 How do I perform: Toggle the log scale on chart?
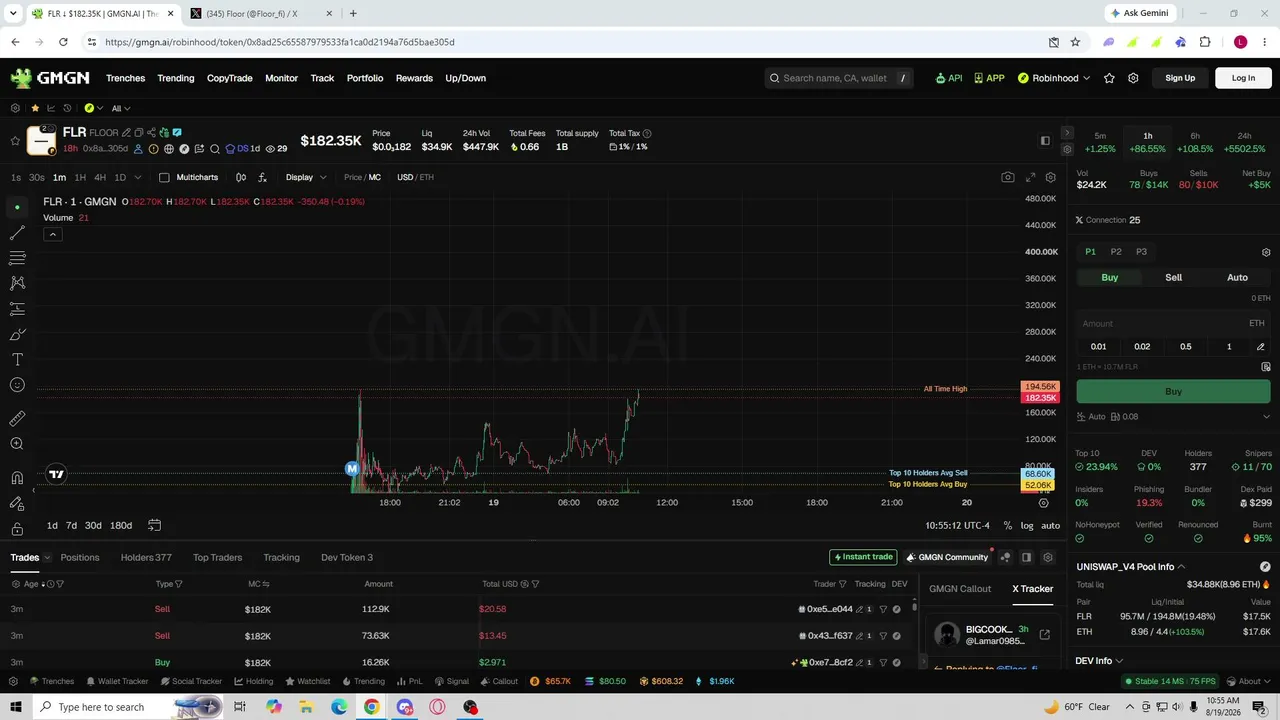(x=1026, y=526)
